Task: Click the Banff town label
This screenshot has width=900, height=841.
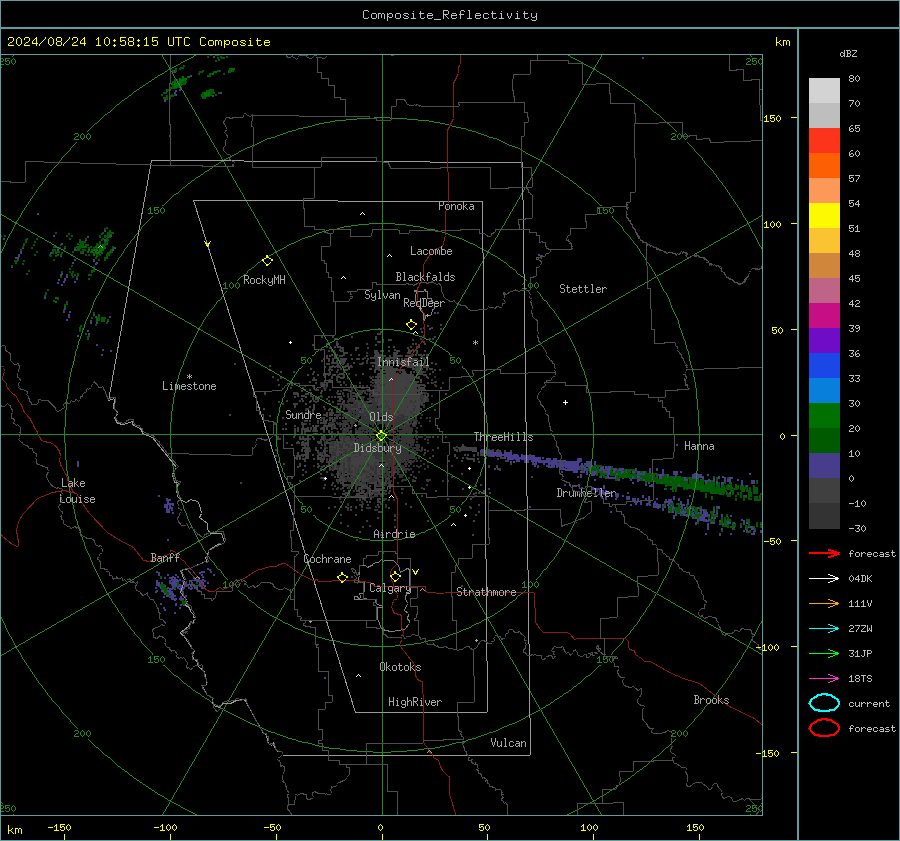Action: pyautogui.click(x=165, y=558)
